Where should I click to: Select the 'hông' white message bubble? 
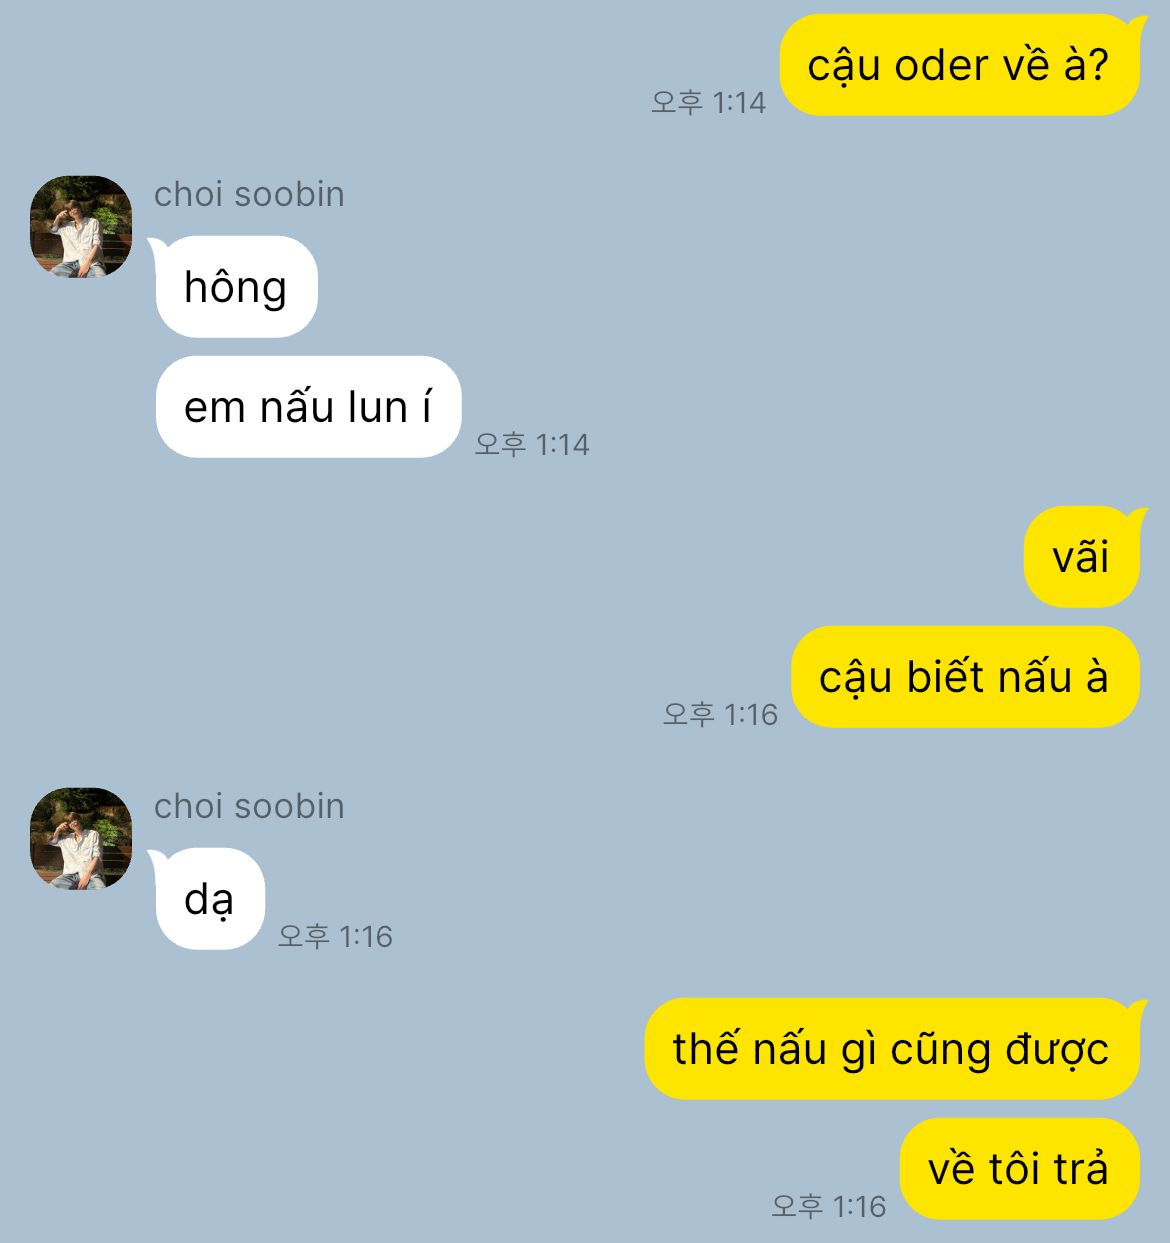tap(236, 287)
